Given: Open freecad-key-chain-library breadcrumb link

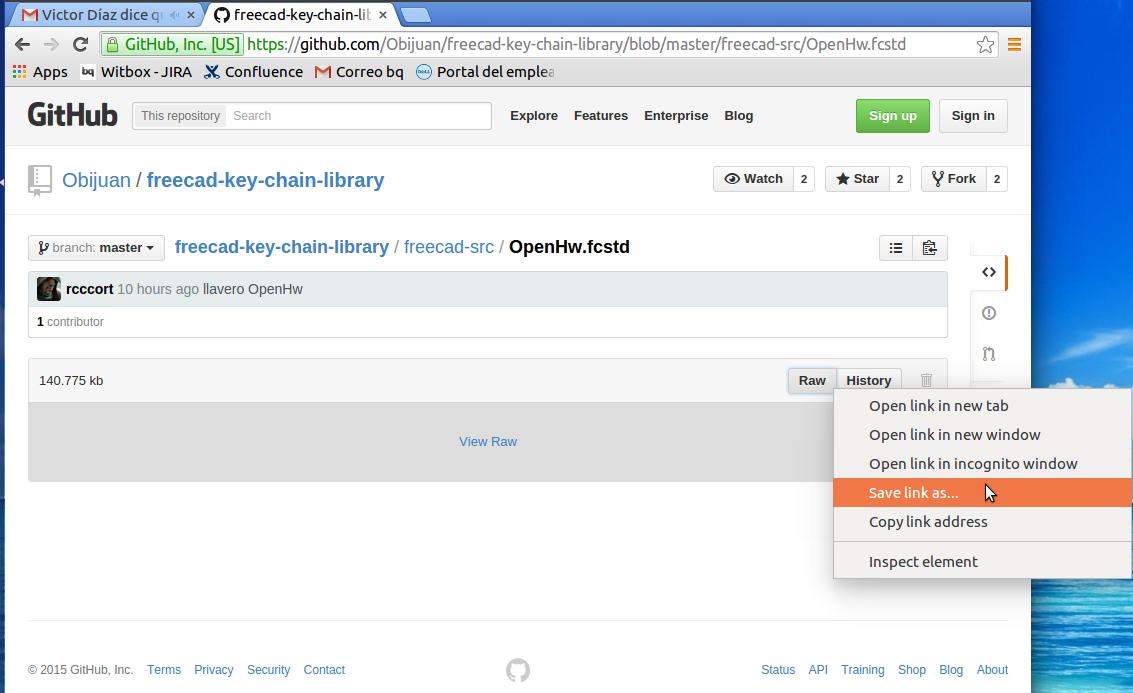Looking at the screenshot, I should [282, 247].
